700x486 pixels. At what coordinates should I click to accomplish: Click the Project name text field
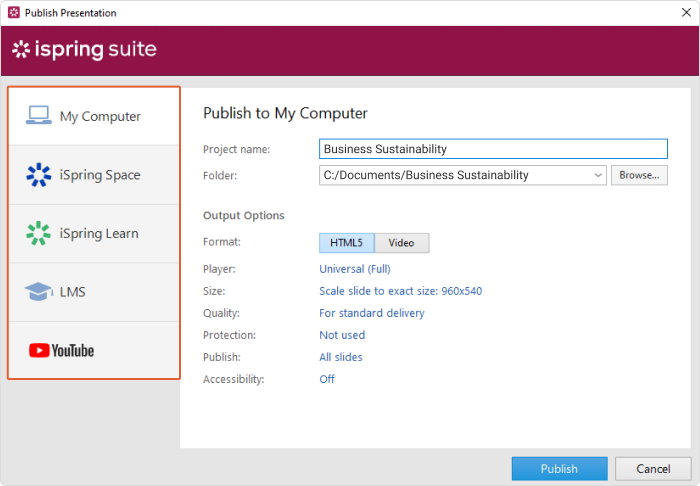point(493,149)
